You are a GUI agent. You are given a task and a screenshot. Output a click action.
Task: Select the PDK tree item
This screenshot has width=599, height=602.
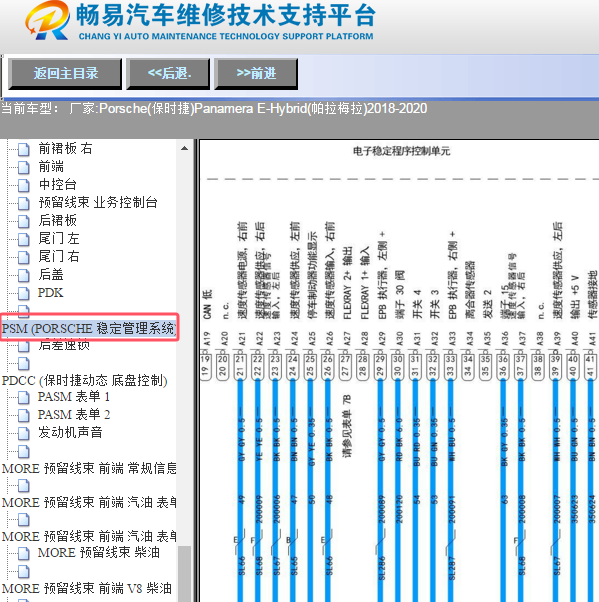coord(50,293)
